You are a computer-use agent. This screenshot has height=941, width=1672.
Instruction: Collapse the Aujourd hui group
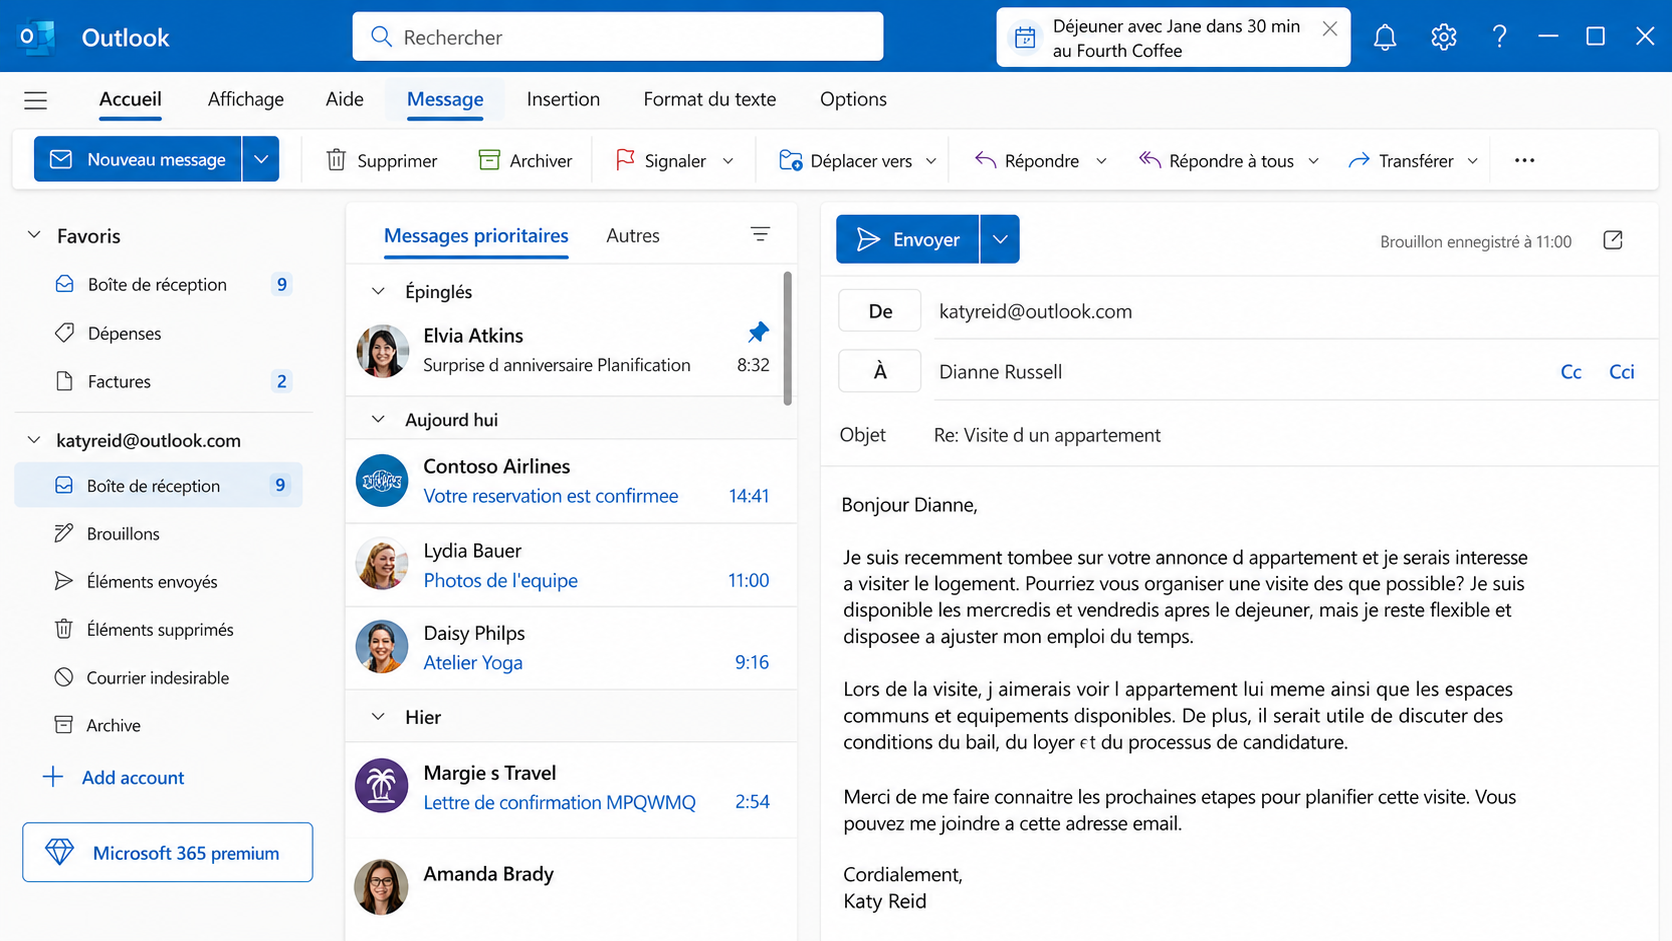[x=378, y=419]
